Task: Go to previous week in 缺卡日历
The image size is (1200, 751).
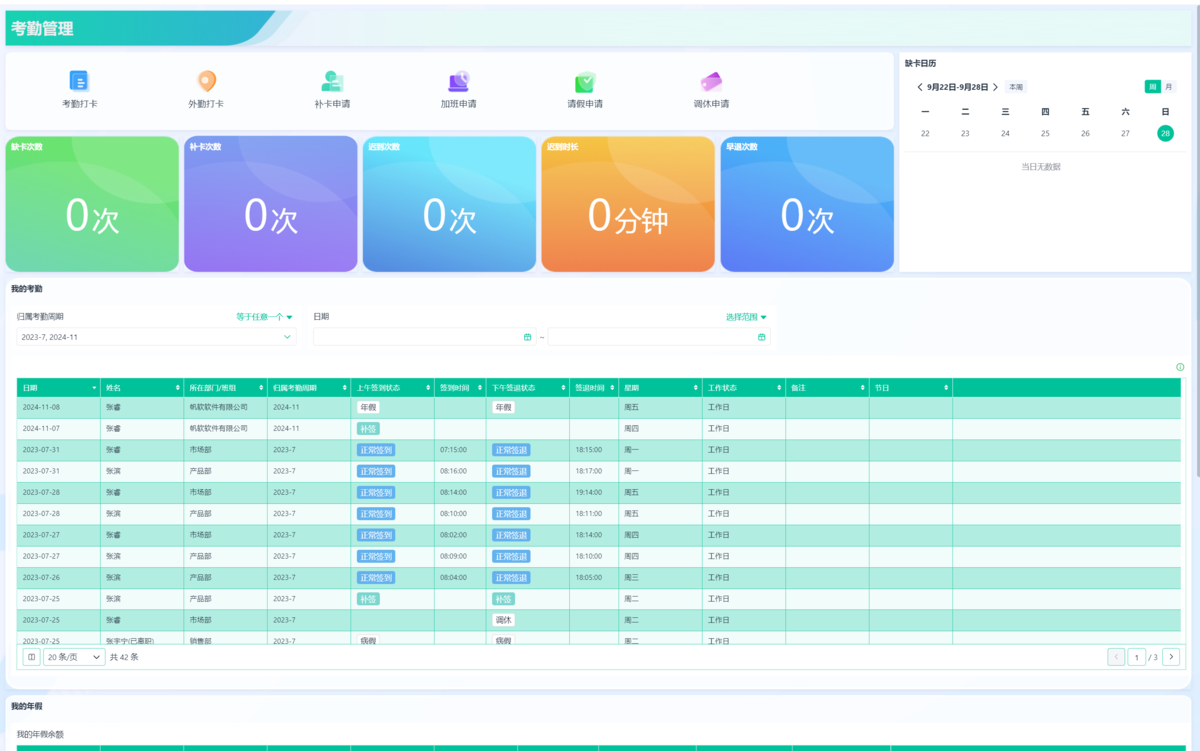Action: (x=920, y=88)
